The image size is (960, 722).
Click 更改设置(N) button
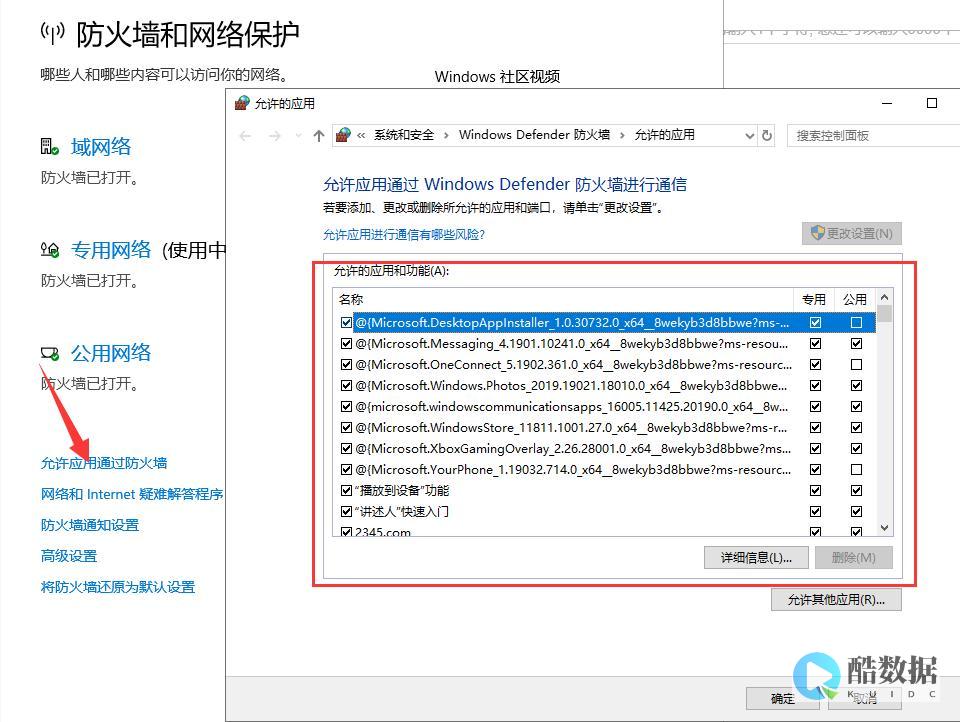point(852,233)
